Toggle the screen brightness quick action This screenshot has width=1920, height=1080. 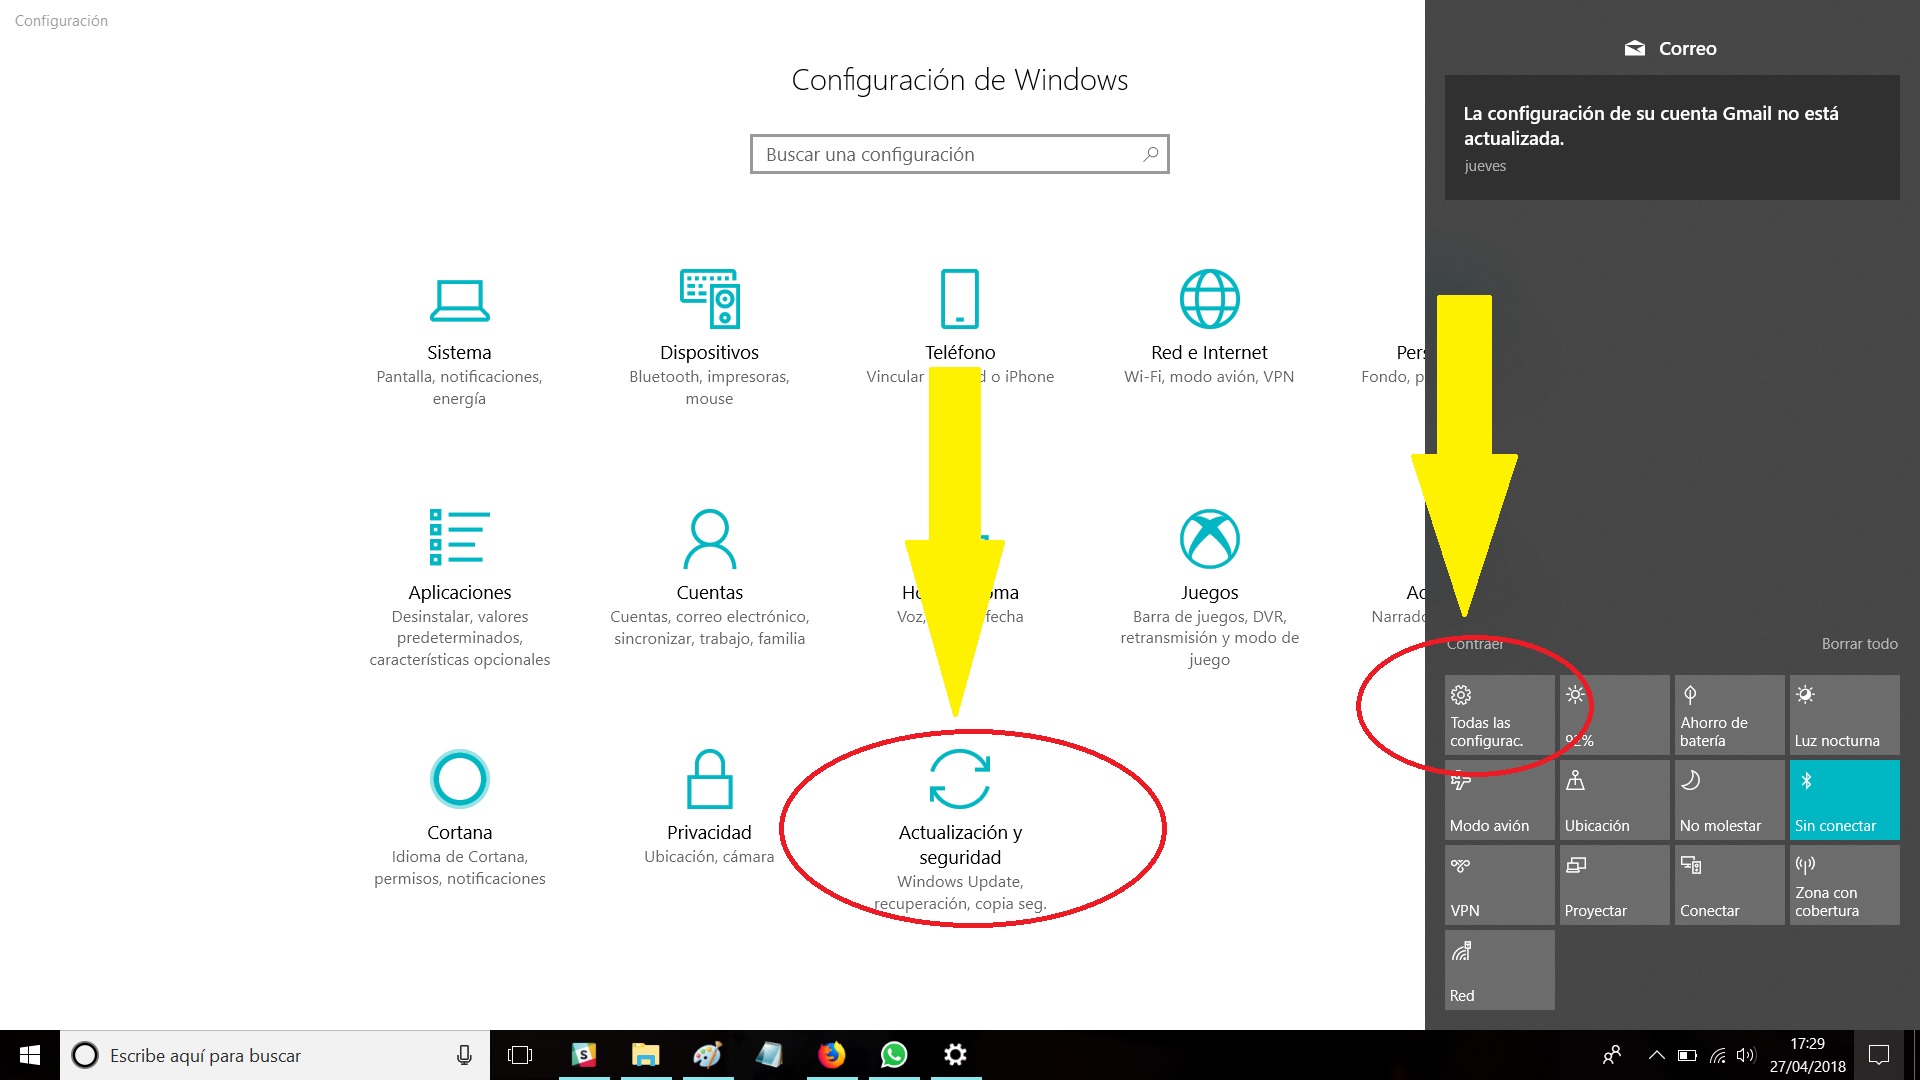(1614, 715)
